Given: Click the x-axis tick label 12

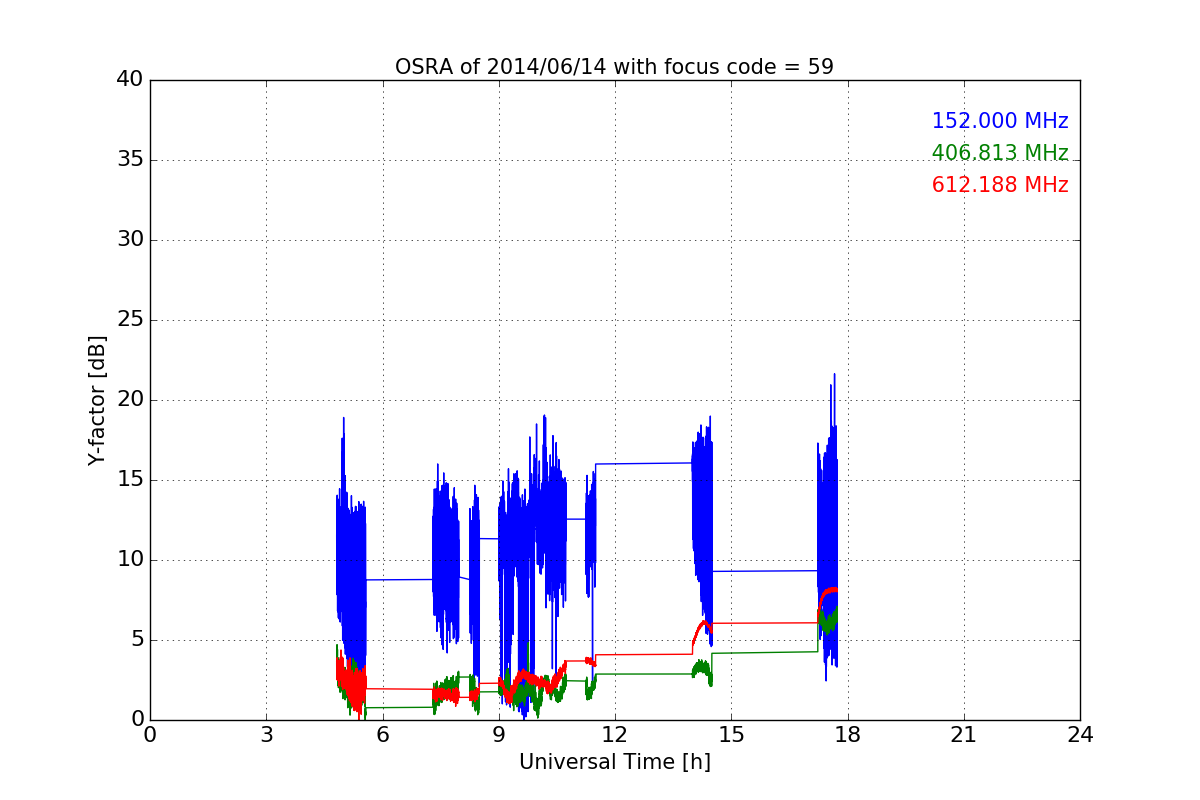Looking at the screenshot, I should coord(615,735).
